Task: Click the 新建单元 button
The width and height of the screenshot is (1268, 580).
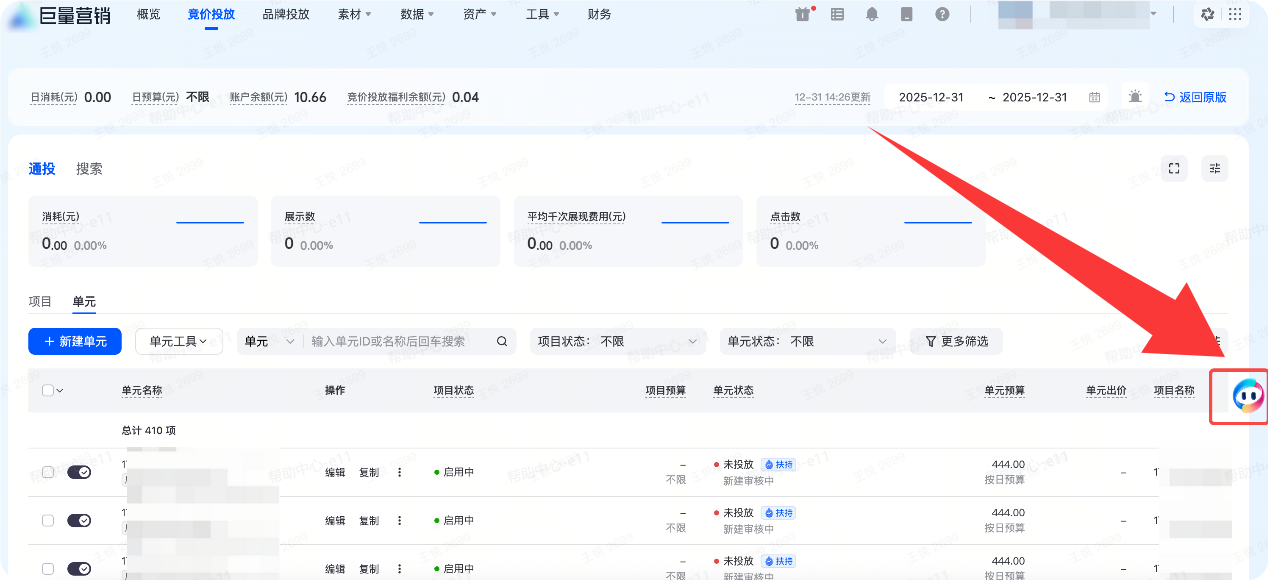Action: [x=75, y=341]
